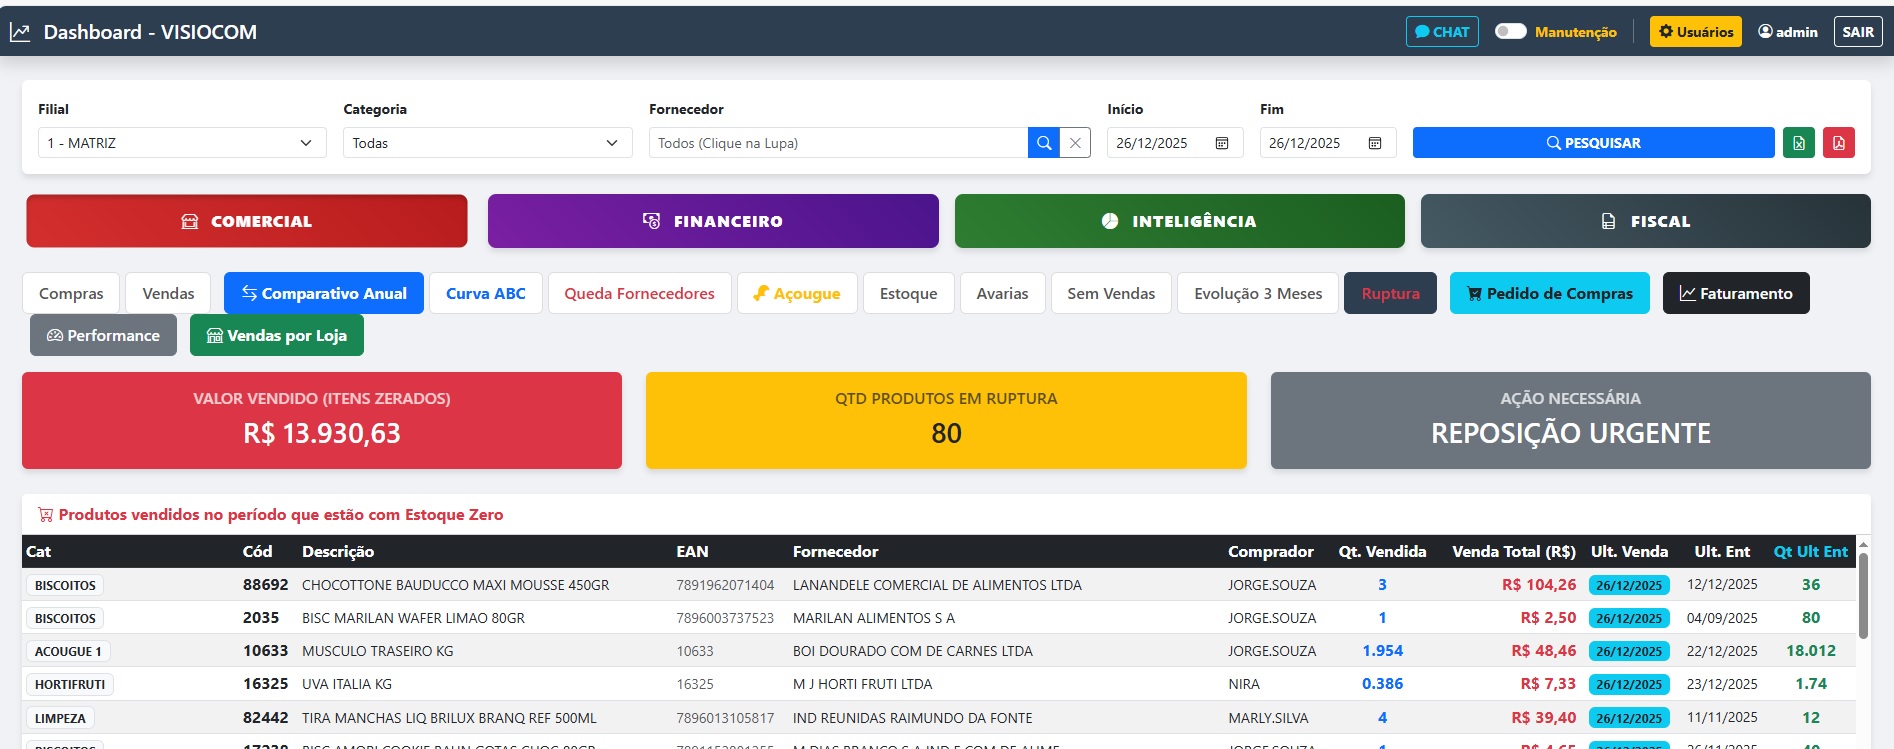Clear the Fornecedor field with X icon
Image resolution: width=1894 pixels, height=749 pixels.
click(x=1075, y=143)
